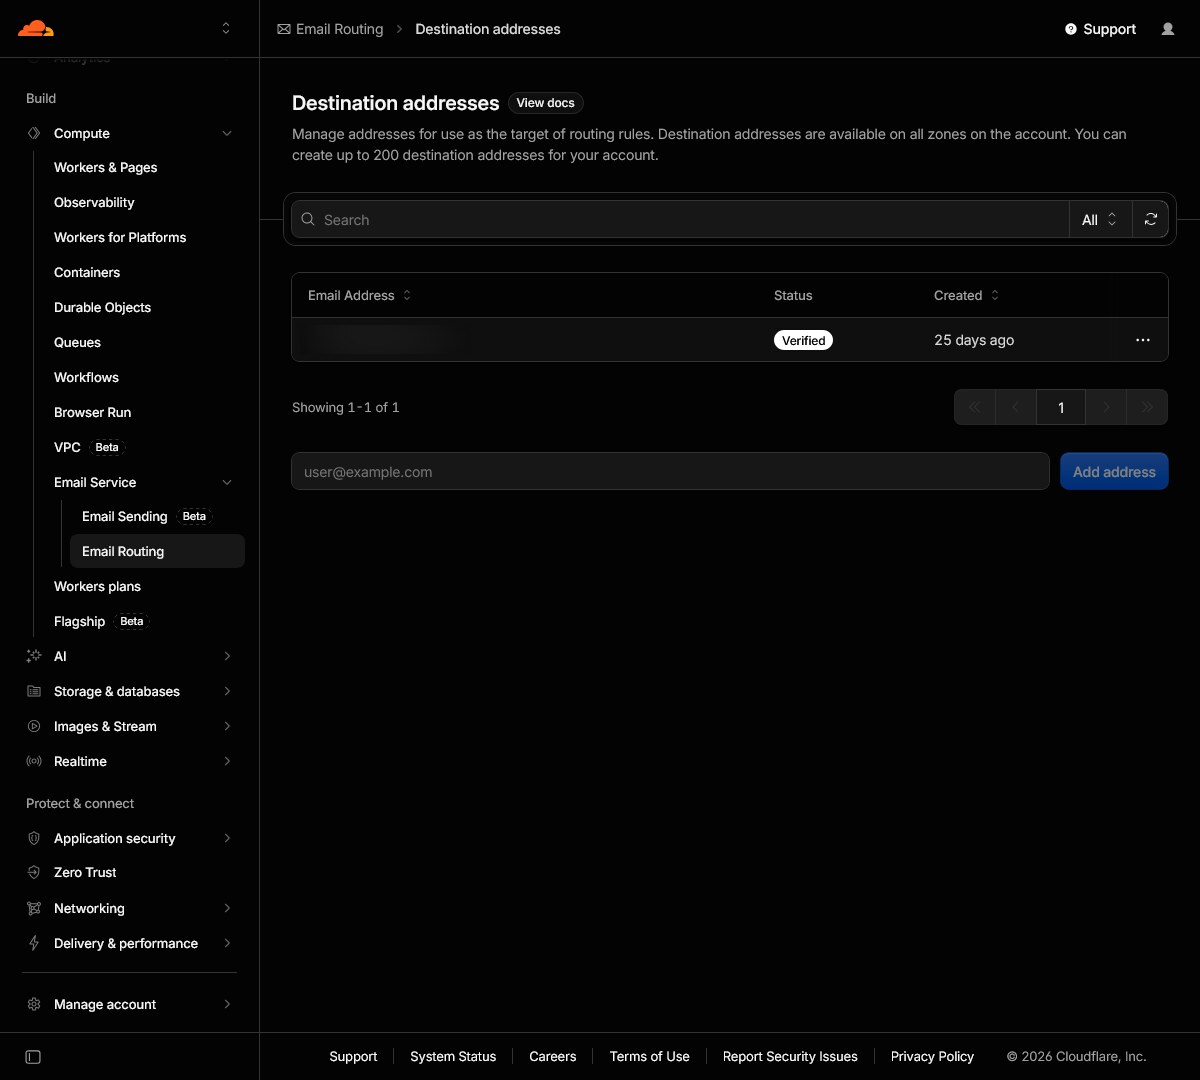Image resolution: width=1200 pixels, height=1080 pixels.
Task: Expand Application security section
Action: click(x=227, y=838)
